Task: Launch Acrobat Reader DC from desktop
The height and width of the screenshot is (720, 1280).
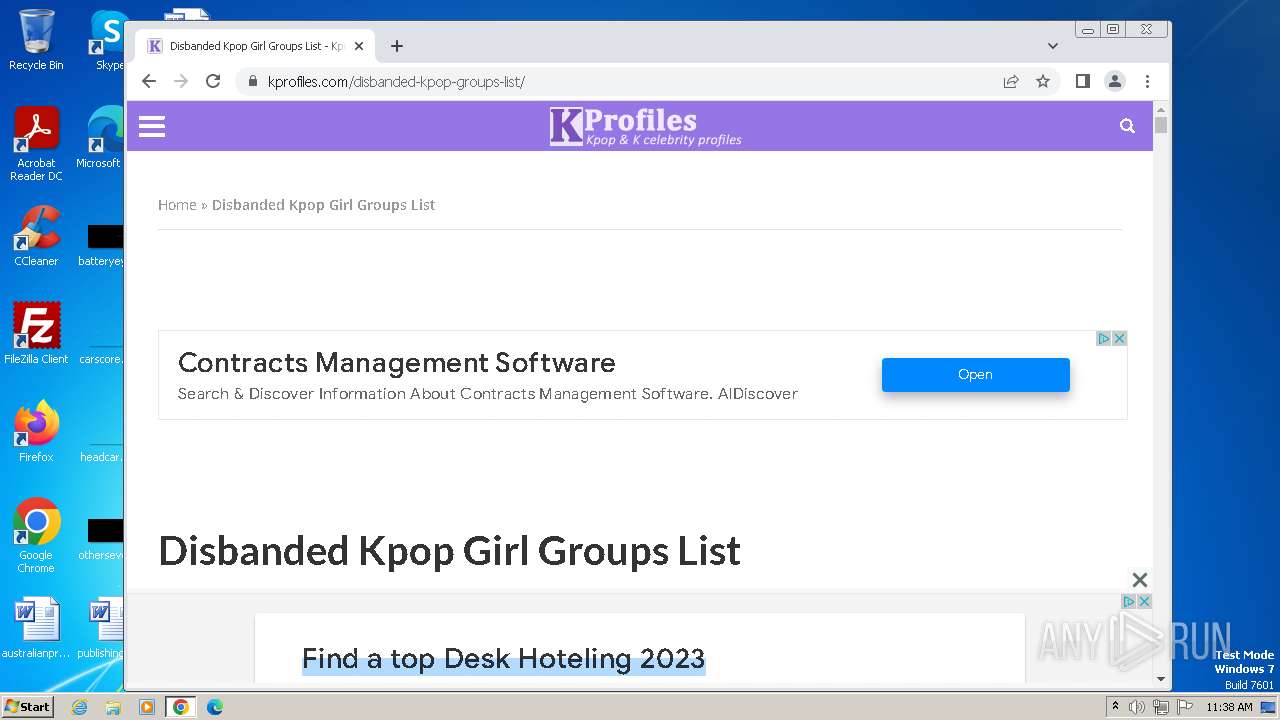Action: click(x=36, y=144)
